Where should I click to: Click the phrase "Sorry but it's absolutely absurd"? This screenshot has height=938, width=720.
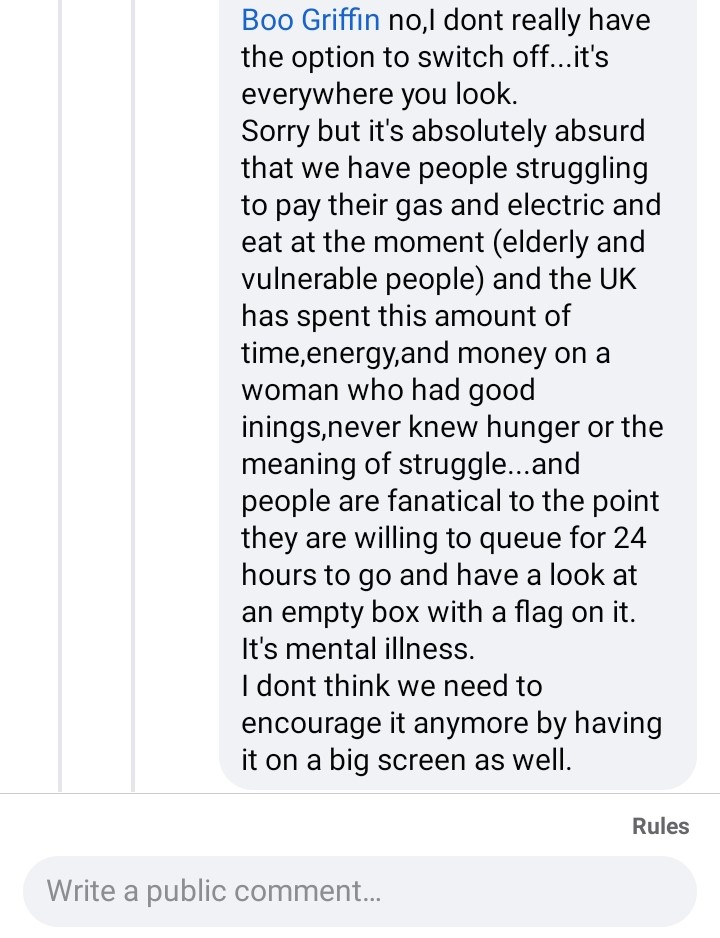click(x=443, y=131)
